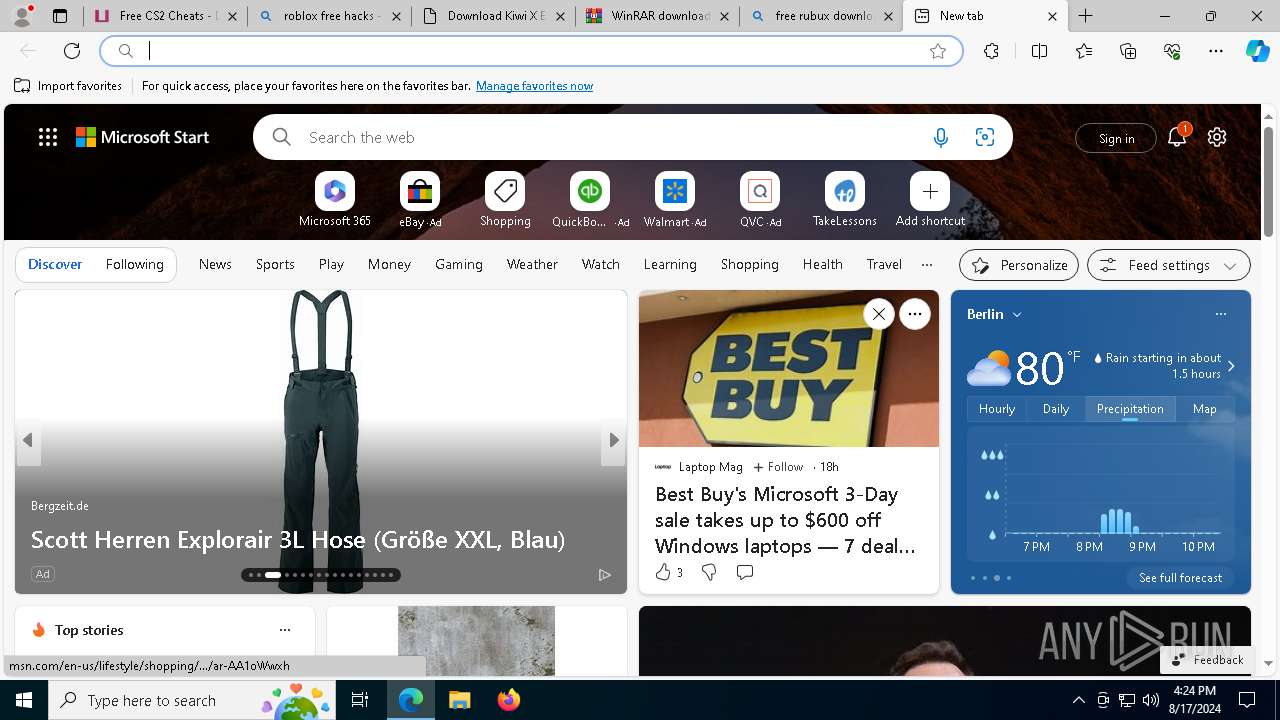Viewport: 1280px width, 720px height.
Task: Dislike the Best Buy article
Action: coord(709,572)
